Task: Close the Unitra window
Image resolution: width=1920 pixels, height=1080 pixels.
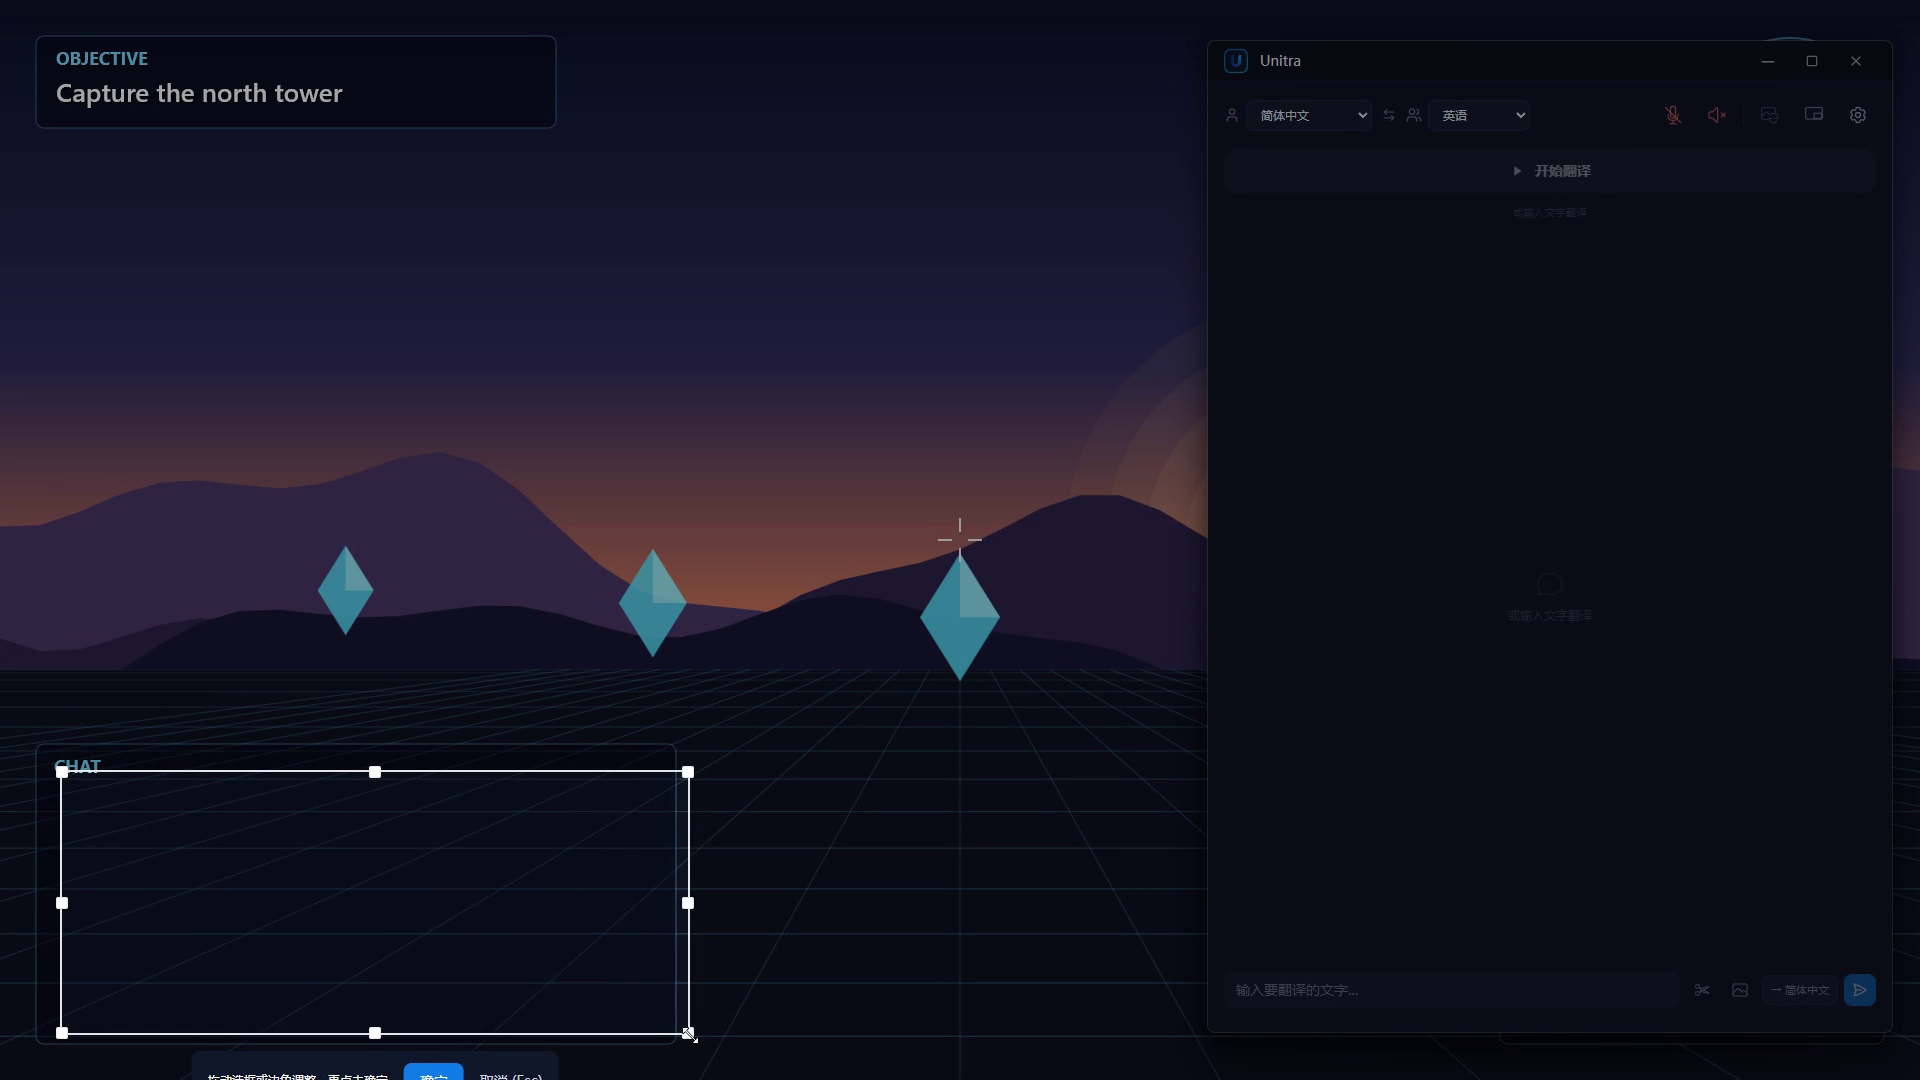Action: (x=1856, y=61)
